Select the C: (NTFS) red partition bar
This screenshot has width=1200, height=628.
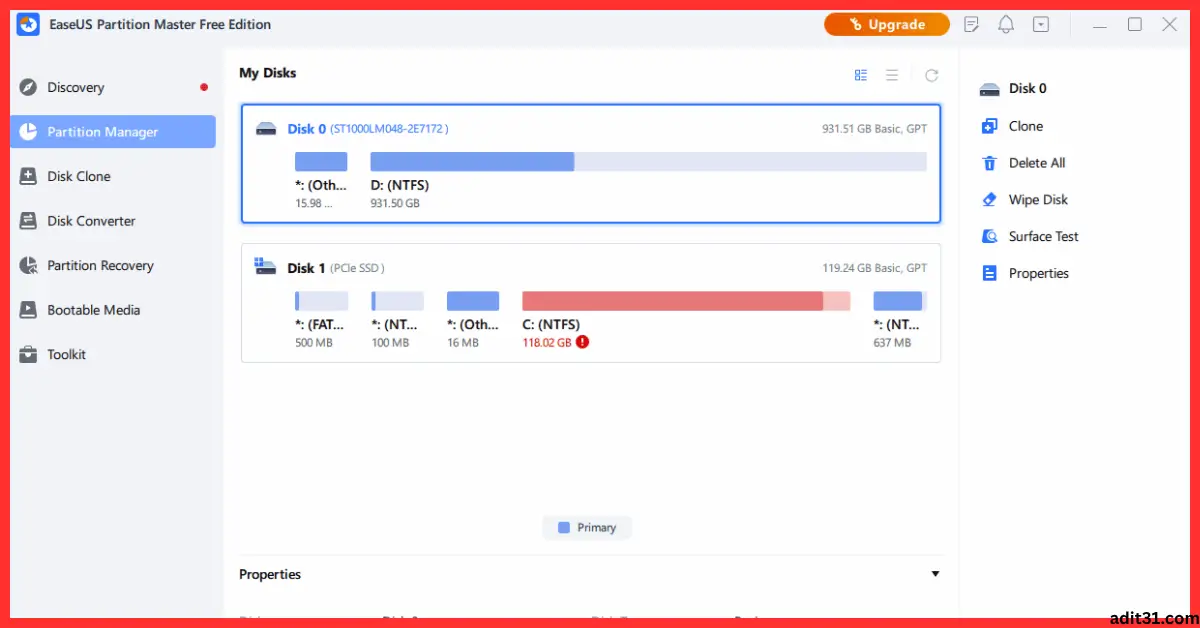[x=686, y=301]
